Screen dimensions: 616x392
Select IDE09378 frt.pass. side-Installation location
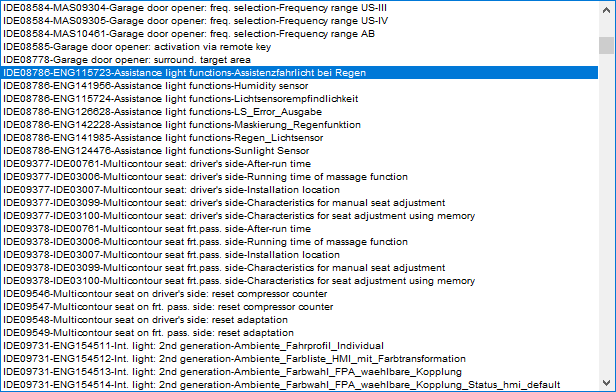coord(299,254)
